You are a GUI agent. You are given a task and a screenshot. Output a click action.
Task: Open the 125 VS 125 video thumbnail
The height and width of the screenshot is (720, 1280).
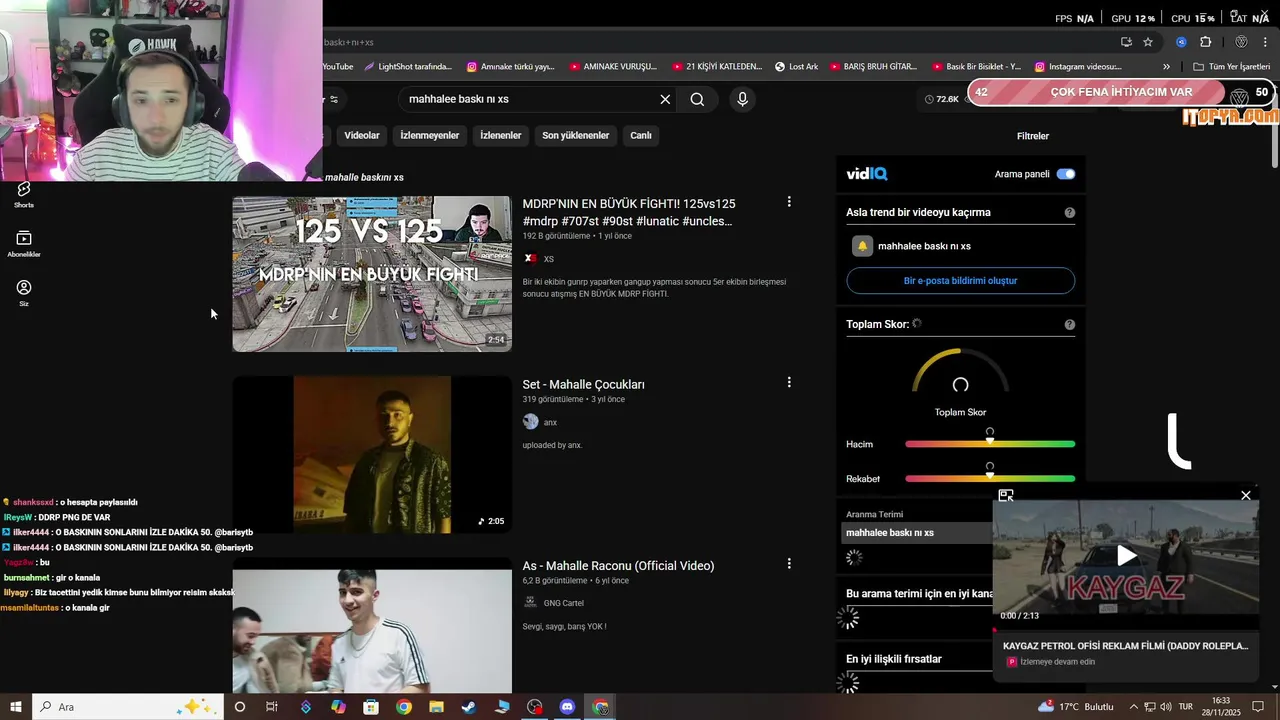coord(372,274)
